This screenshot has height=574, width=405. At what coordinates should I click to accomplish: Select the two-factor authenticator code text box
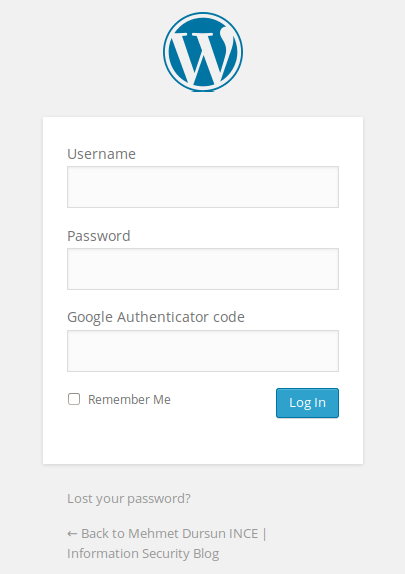[x=203, y=351]
